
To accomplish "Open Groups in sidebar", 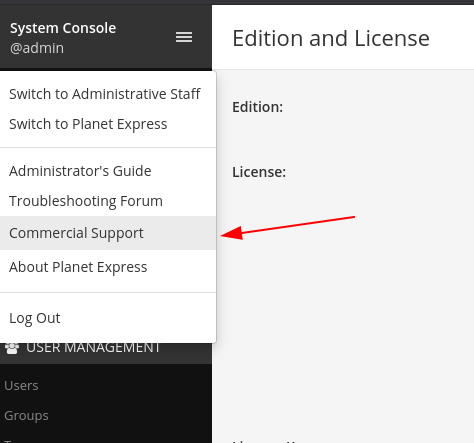I will (26, 416).
